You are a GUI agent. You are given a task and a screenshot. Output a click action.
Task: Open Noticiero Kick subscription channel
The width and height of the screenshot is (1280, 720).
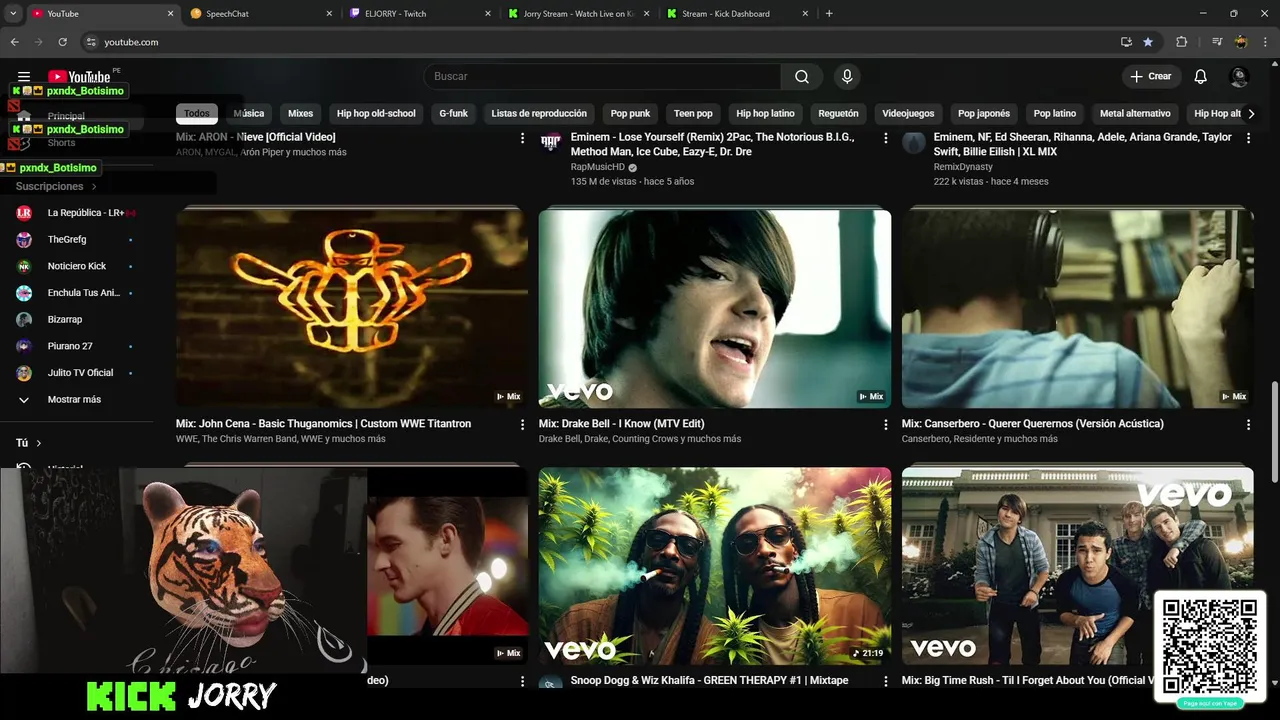point(76,266)
